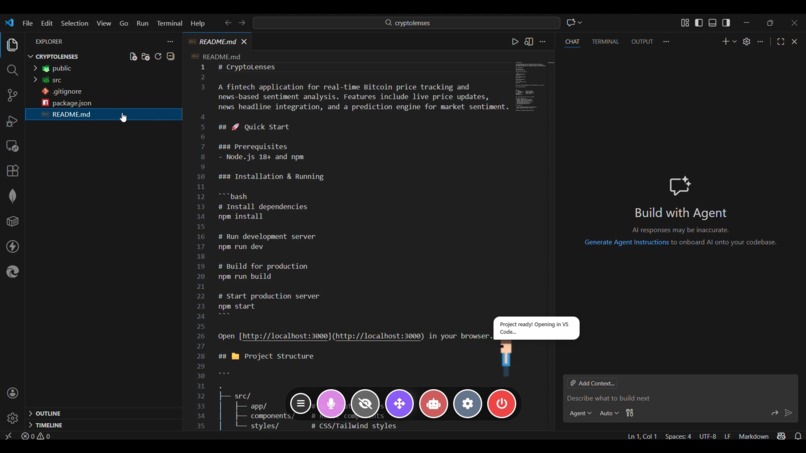Open the Search view in activity bar
The height and width of the screenshot is (453, 806).
tap(12, 70)
